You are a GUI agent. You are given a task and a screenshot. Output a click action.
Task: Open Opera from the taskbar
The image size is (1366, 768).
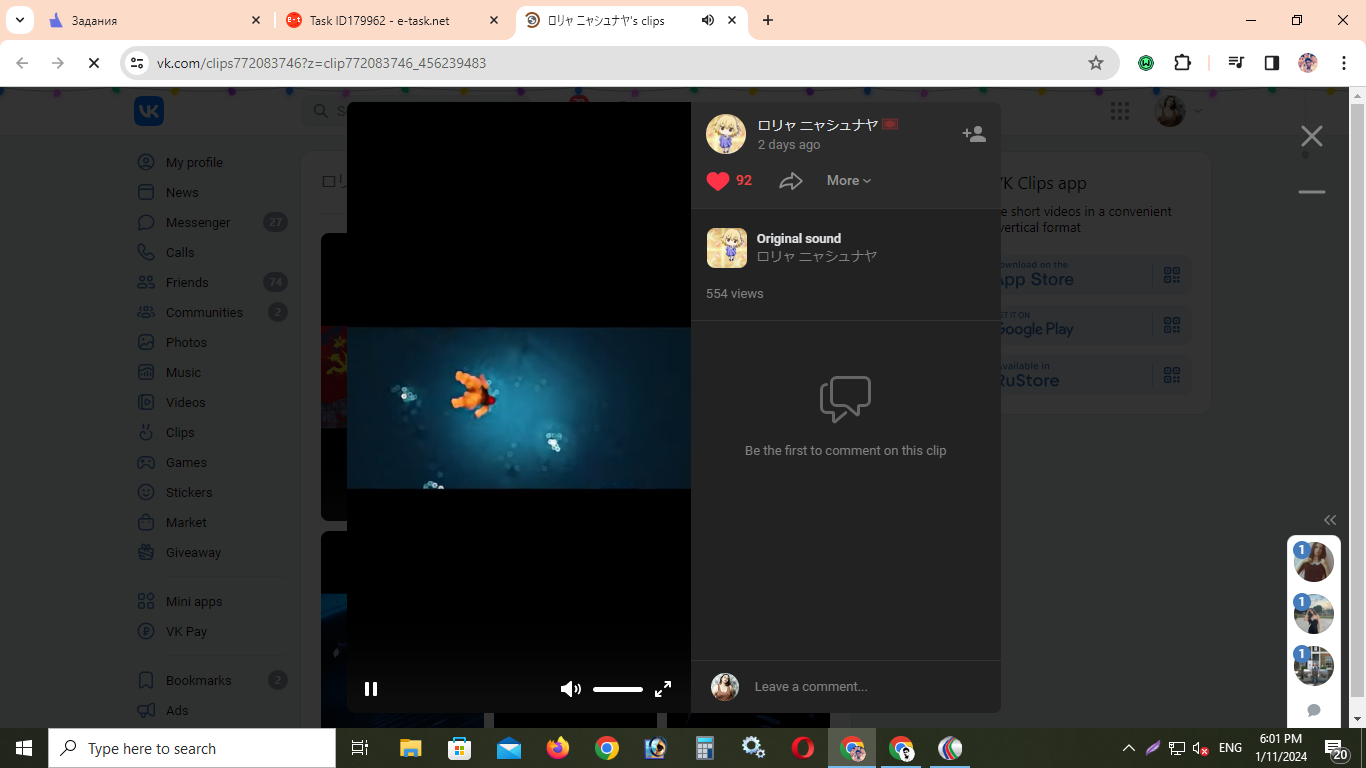(803, 748)
